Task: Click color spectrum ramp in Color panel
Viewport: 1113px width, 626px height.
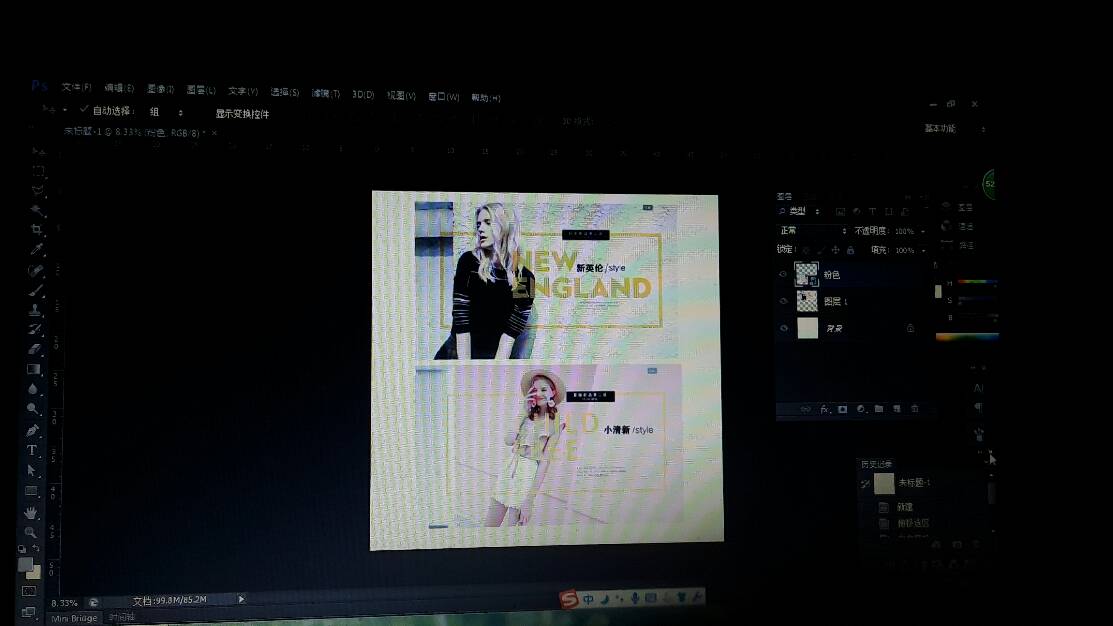Action: coord(967,336)
